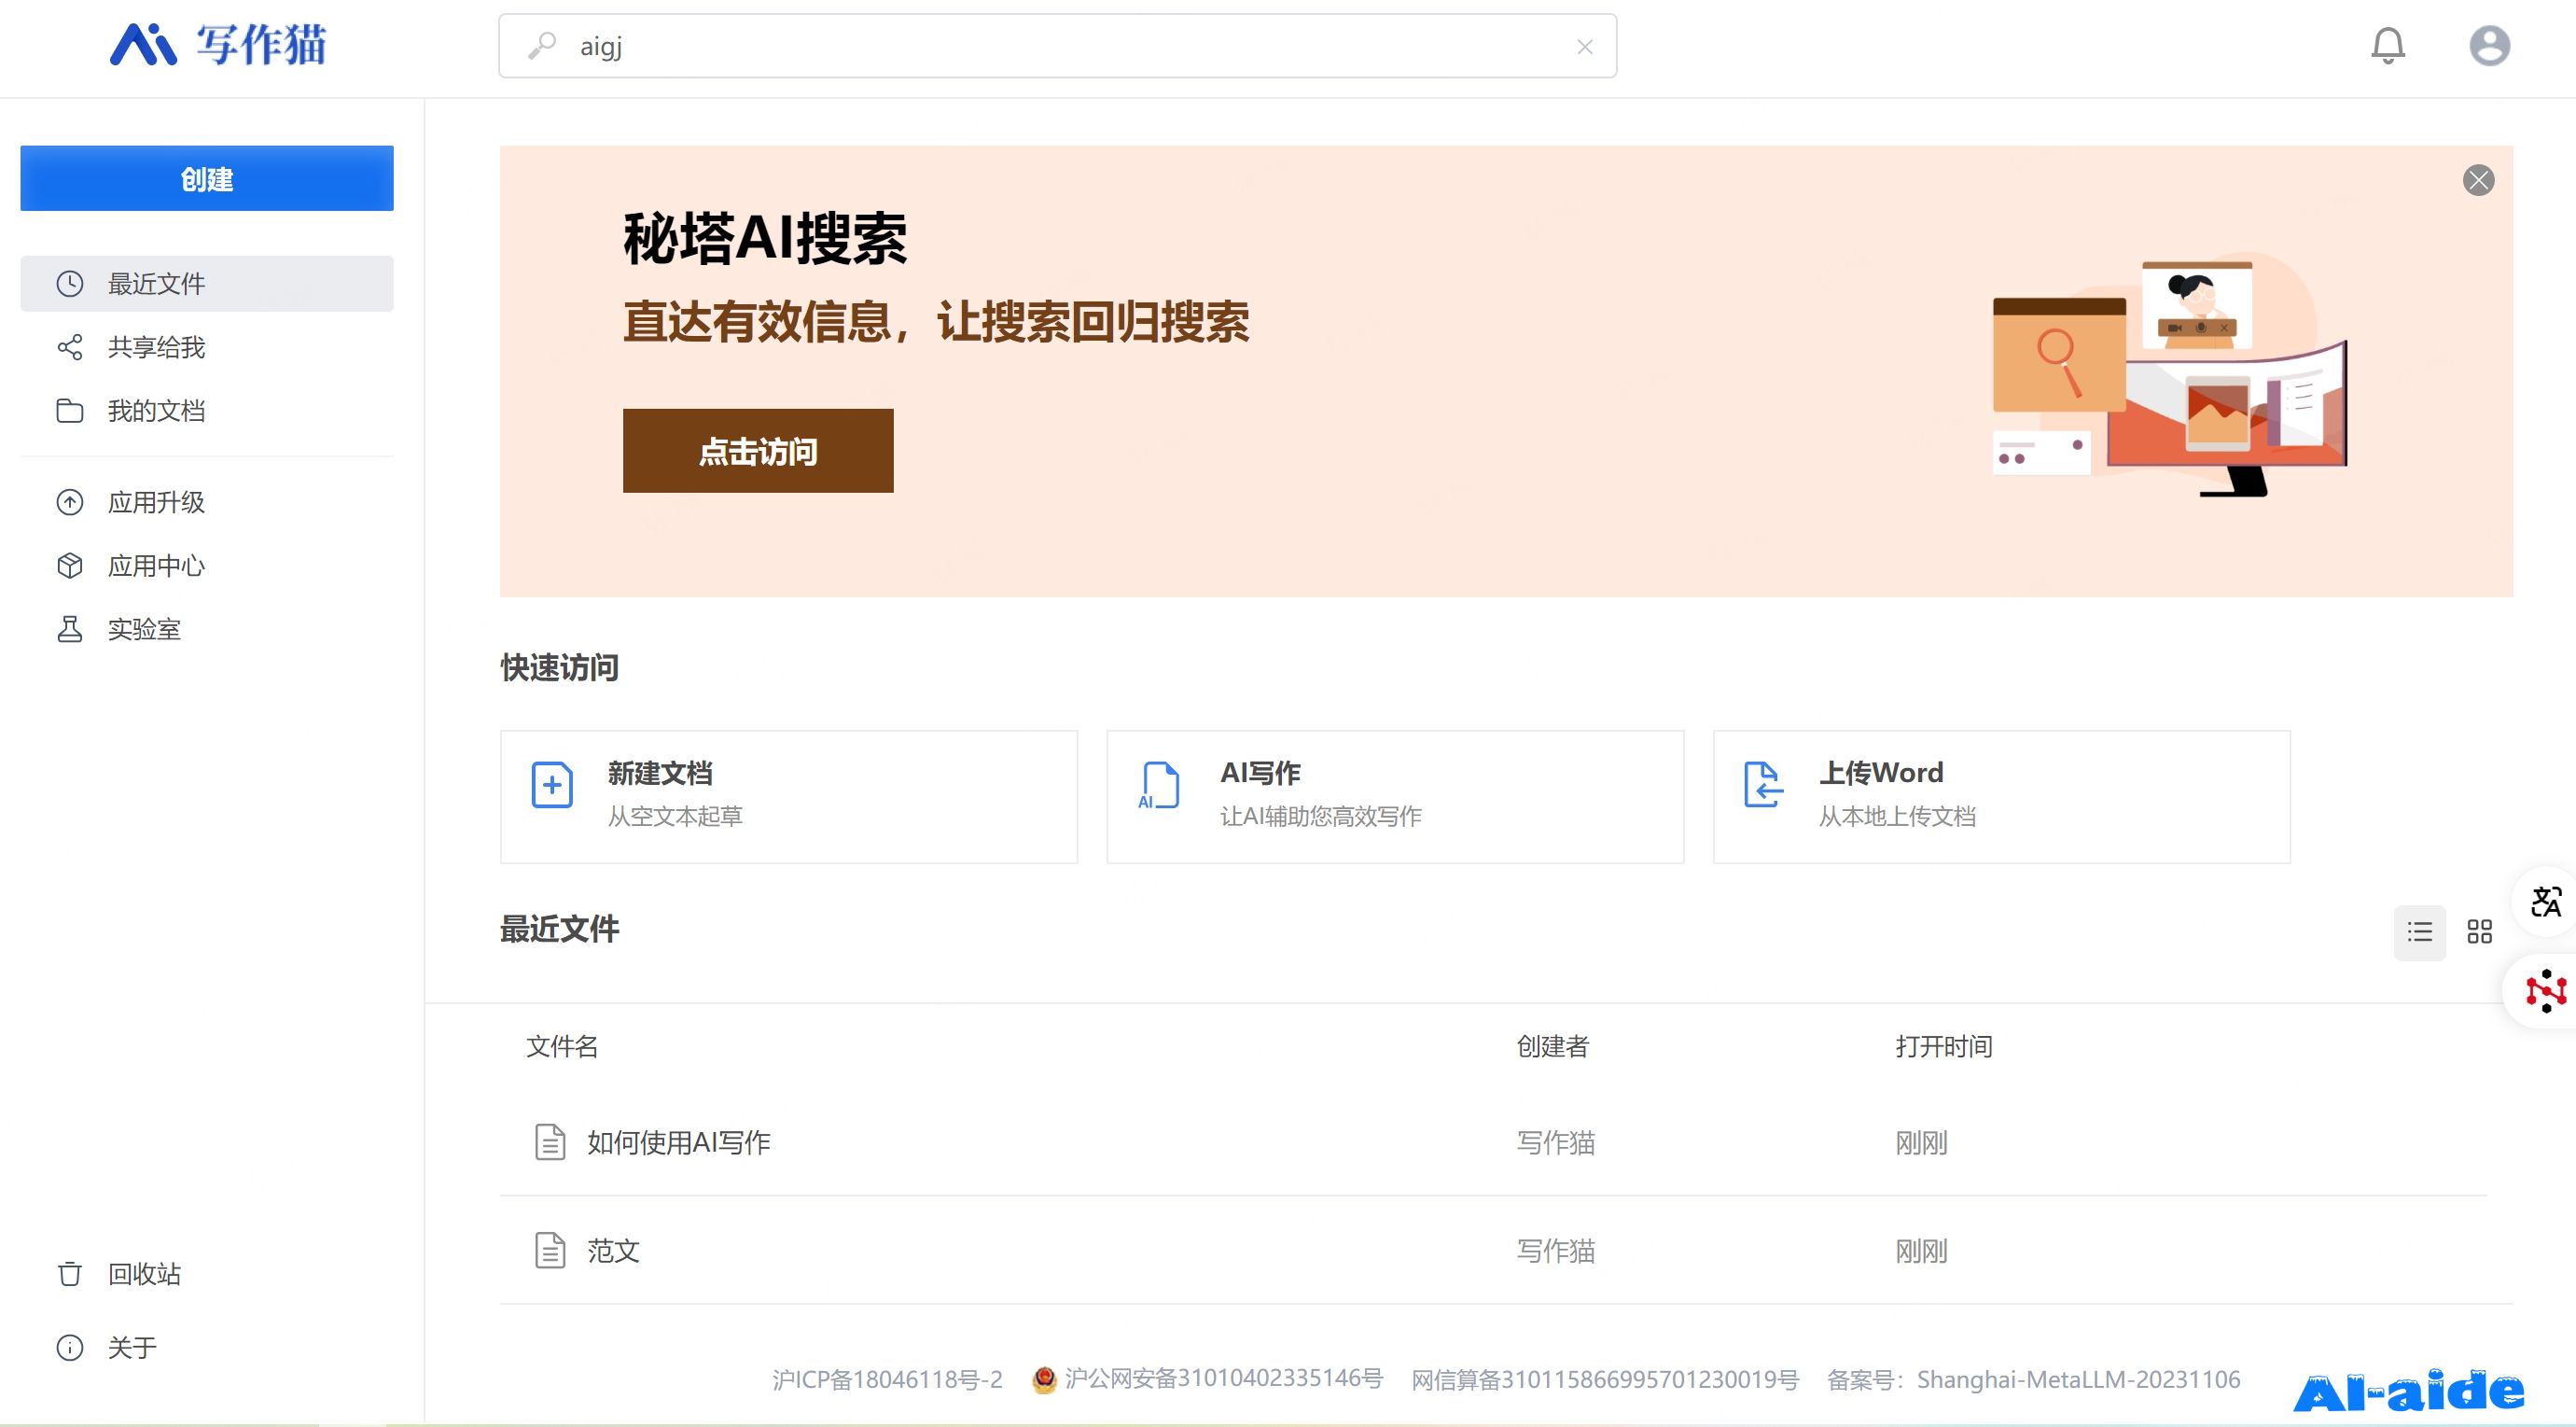Open 回收站 trash
Screen dimensions: 2576x1427
coord(207,1274)
